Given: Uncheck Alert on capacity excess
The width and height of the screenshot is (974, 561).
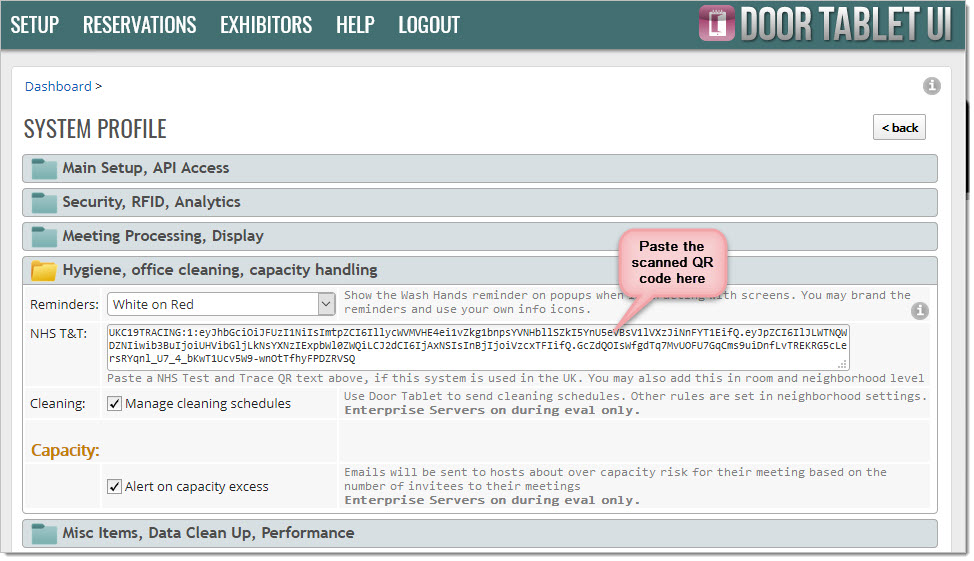Looking at the screenshot, I should [116, 487].
